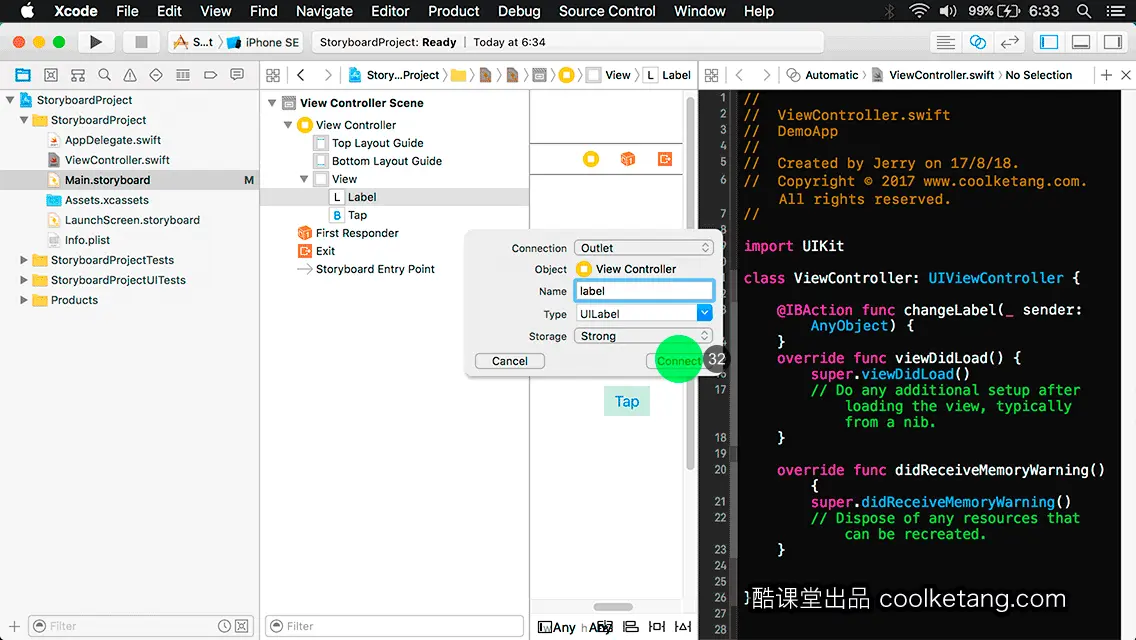Collapse the StoryboardProject root project
The height and width of the screenshot is (640, 1136).
pos(10,100)
